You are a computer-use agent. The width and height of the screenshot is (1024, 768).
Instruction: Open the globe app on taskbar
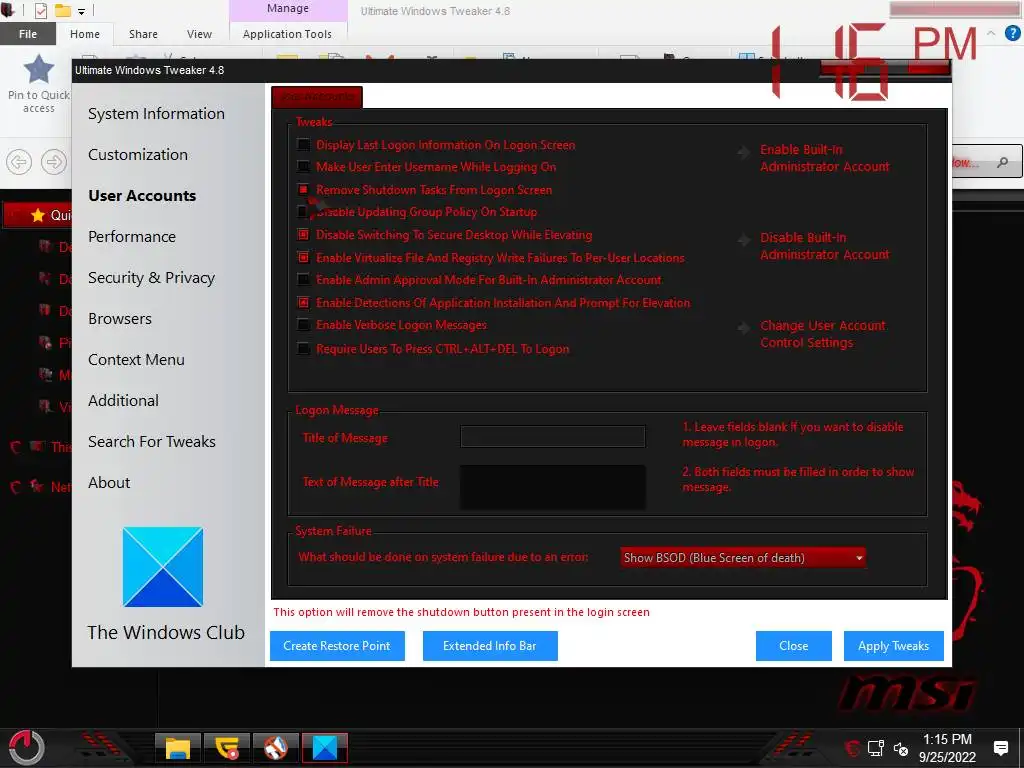[276, 748]
